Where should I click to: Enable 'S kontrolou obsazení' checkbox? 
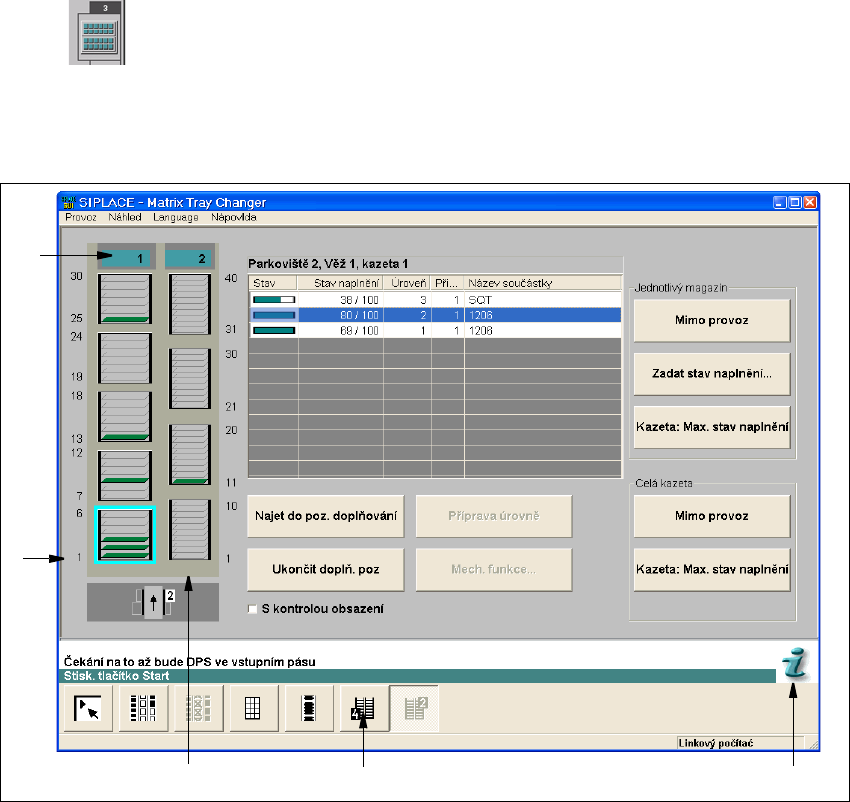(253, 608)
